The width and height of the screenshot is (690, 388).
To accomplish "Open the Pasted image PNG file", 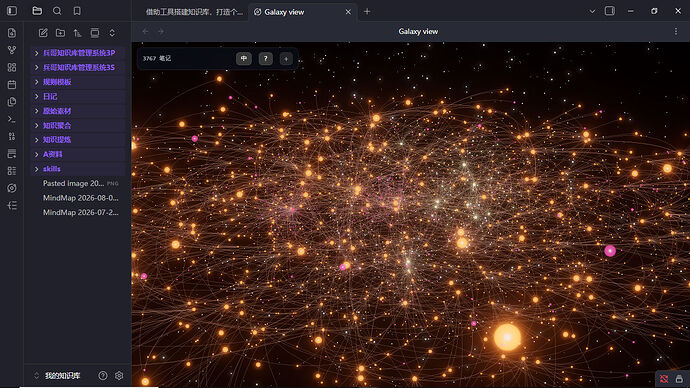I will point(77,183).
